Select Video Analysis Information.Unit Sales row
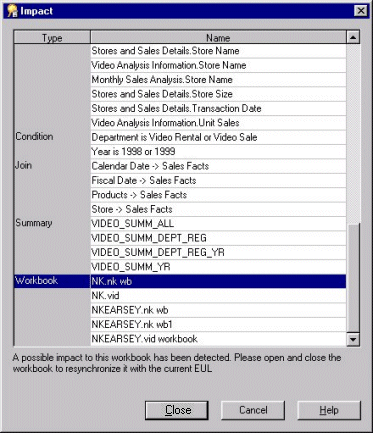Viewport: 373px width, 433px height. [218, 123]
